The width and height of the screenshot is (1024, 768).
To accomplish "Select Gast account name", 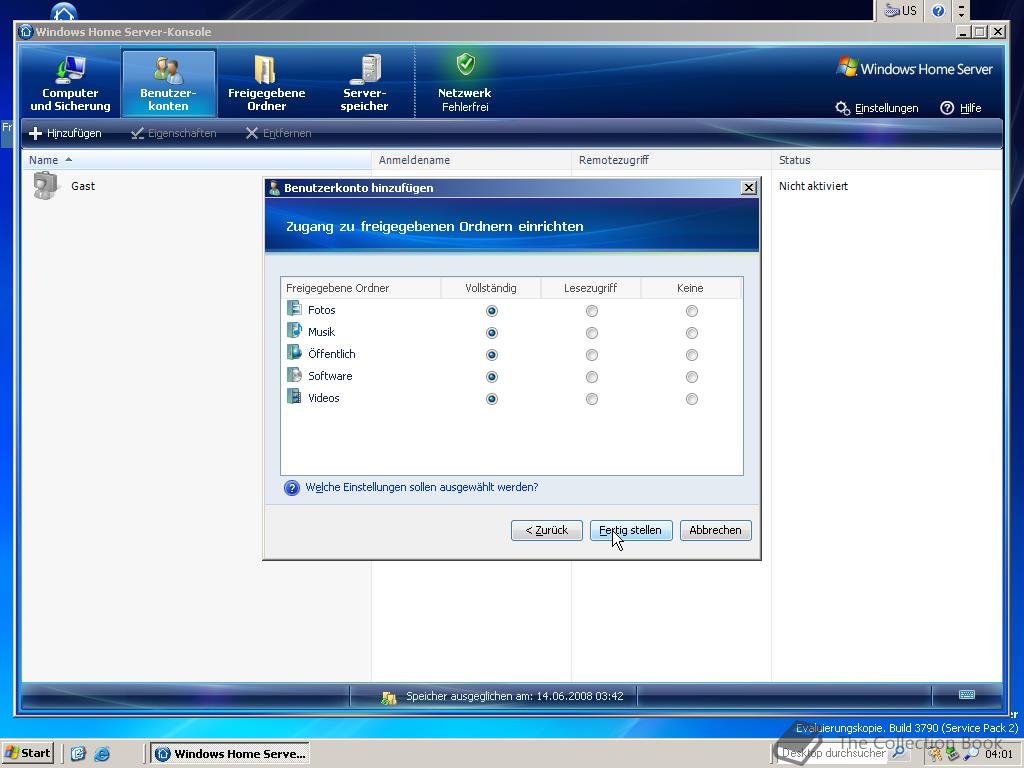I will pos(83,186).
